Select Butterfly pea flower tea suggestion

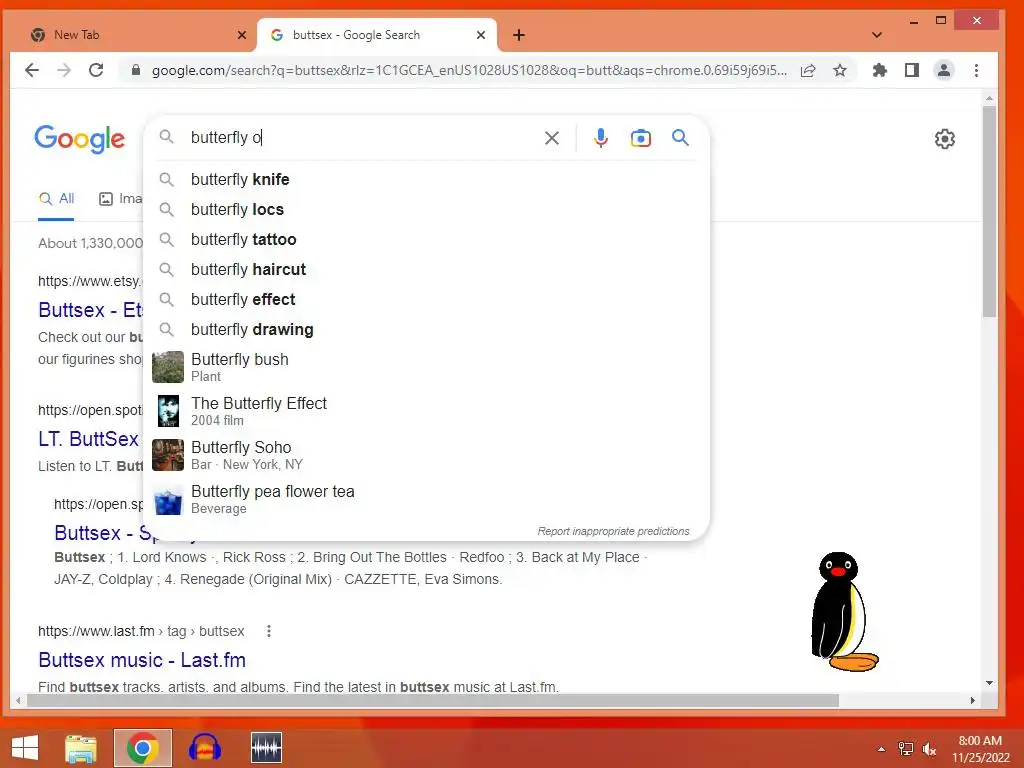(x=426, y=499)
